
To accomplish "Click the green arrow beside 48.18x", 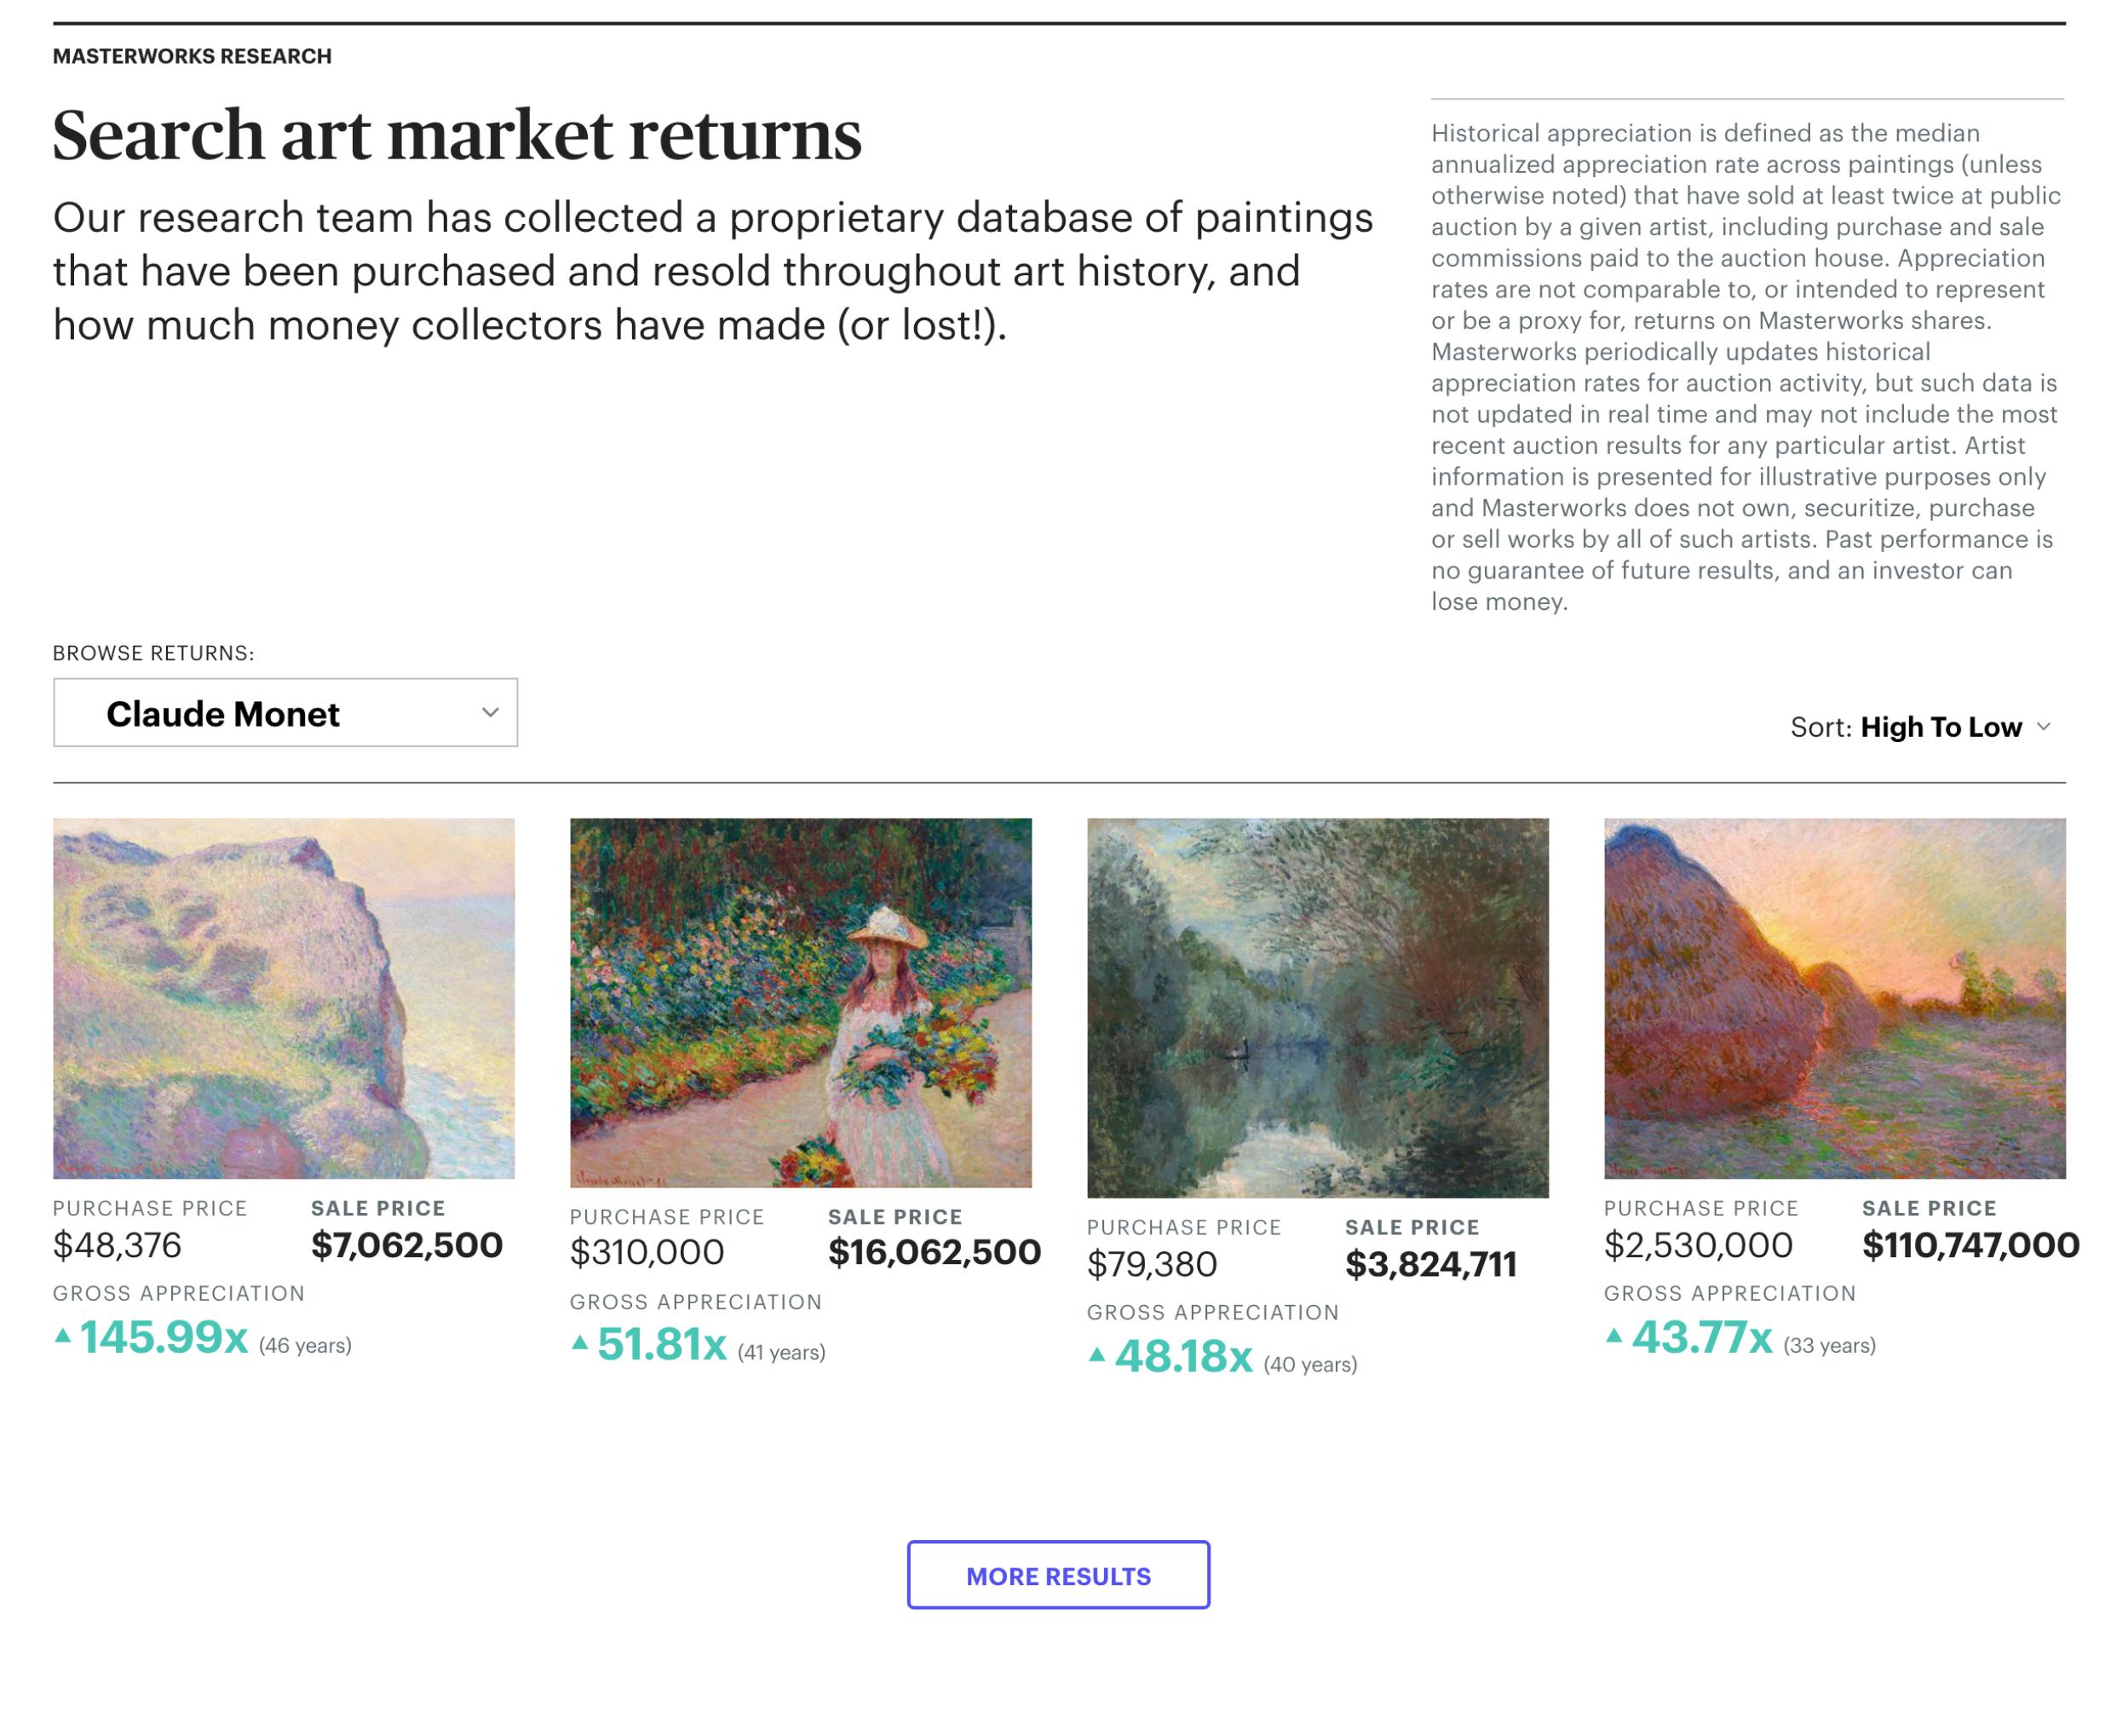I will pos(1096,1355).
